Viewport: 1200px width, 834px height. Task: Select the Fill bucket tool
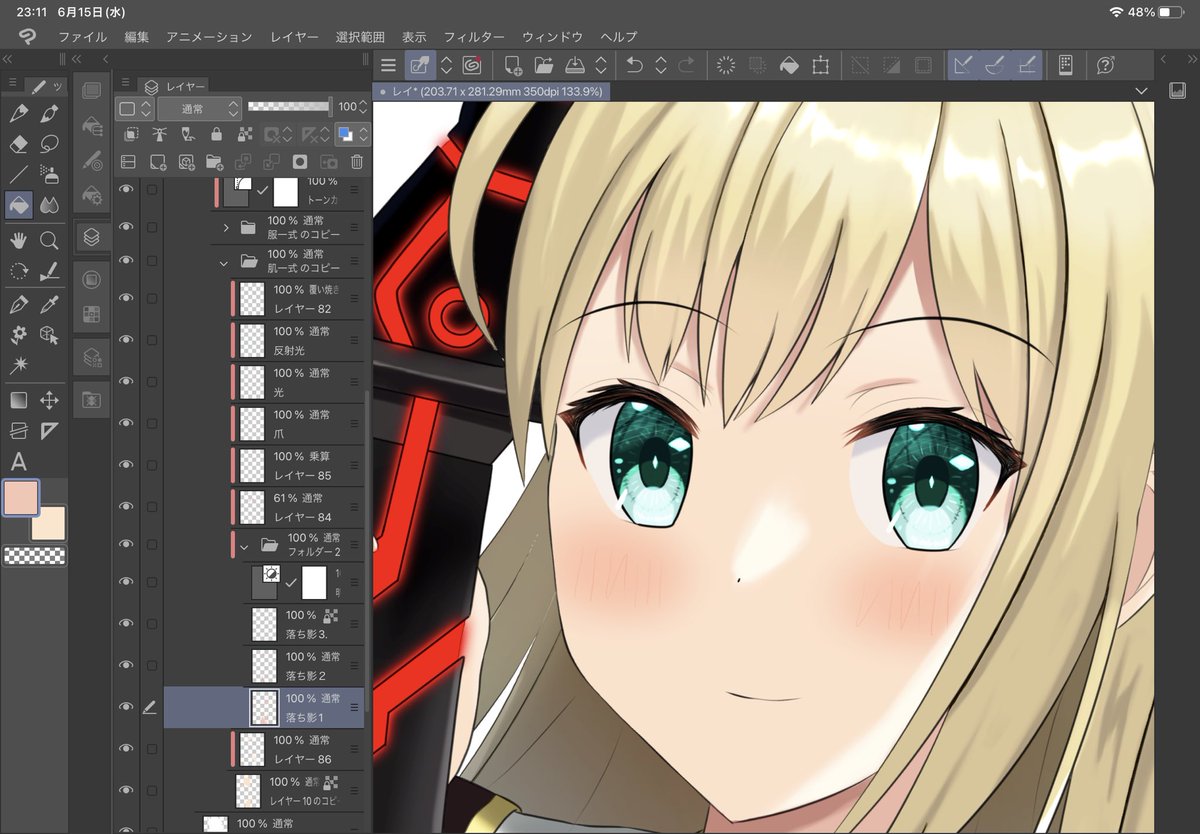18,205
